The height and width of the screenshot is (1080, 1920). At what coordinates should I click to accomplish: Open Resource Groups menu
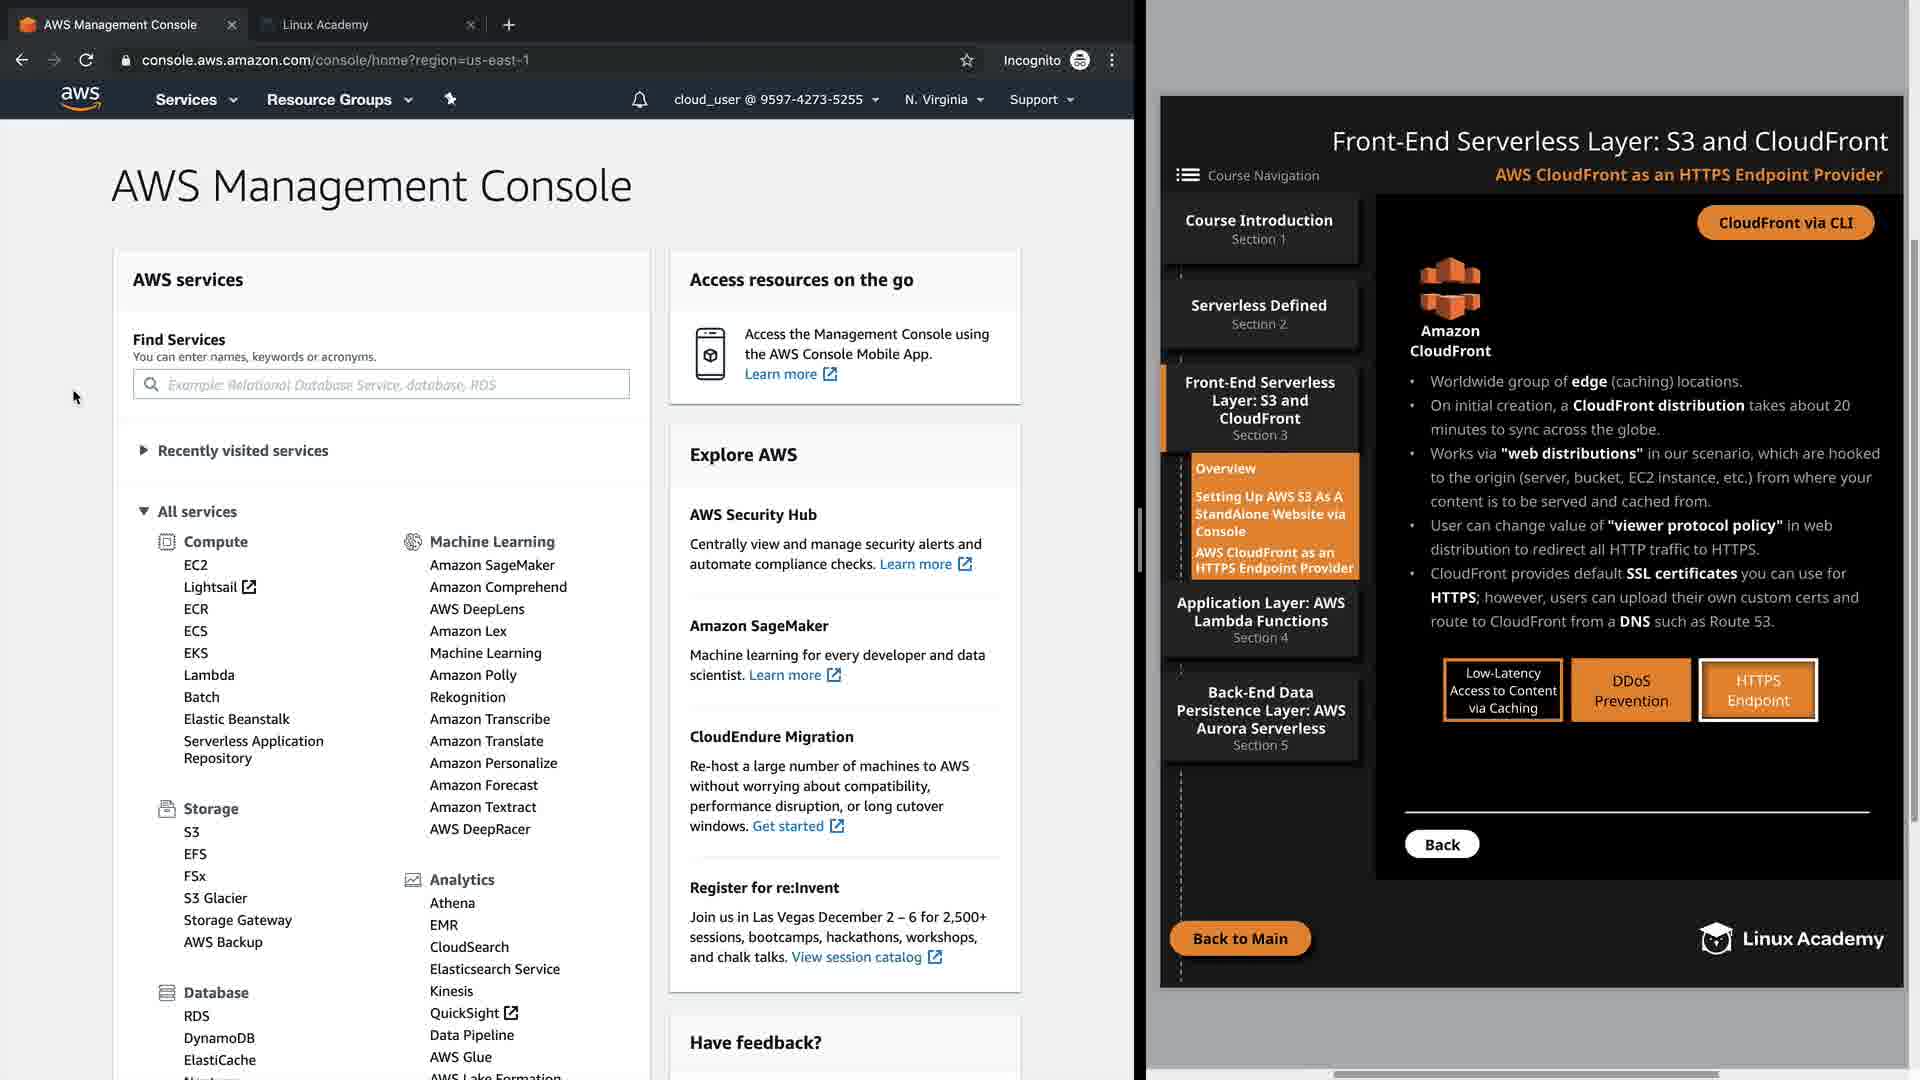click(x=339, y=99)
